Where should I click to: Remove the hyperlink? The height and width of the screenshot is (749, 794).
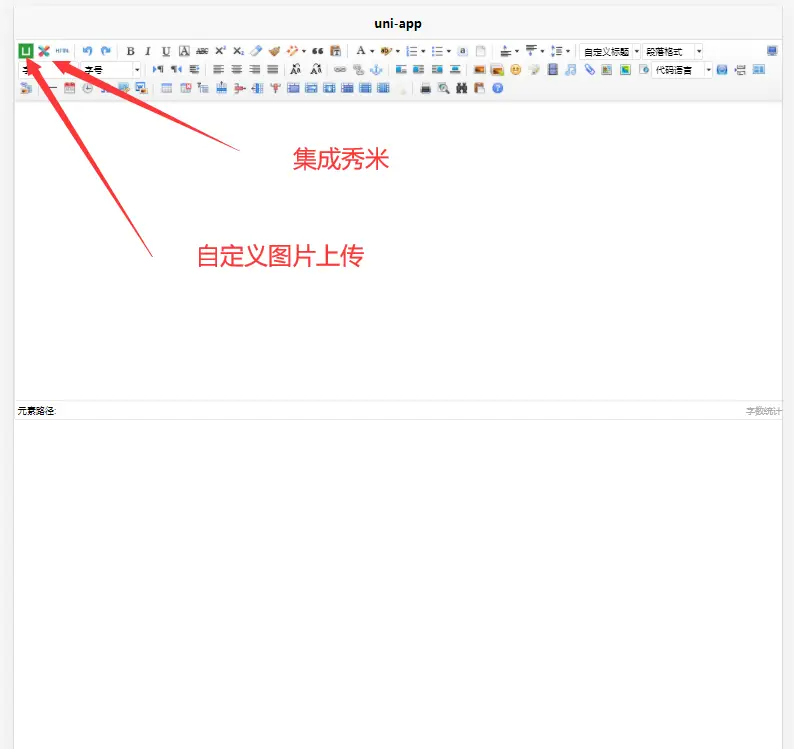pos(358,69)
